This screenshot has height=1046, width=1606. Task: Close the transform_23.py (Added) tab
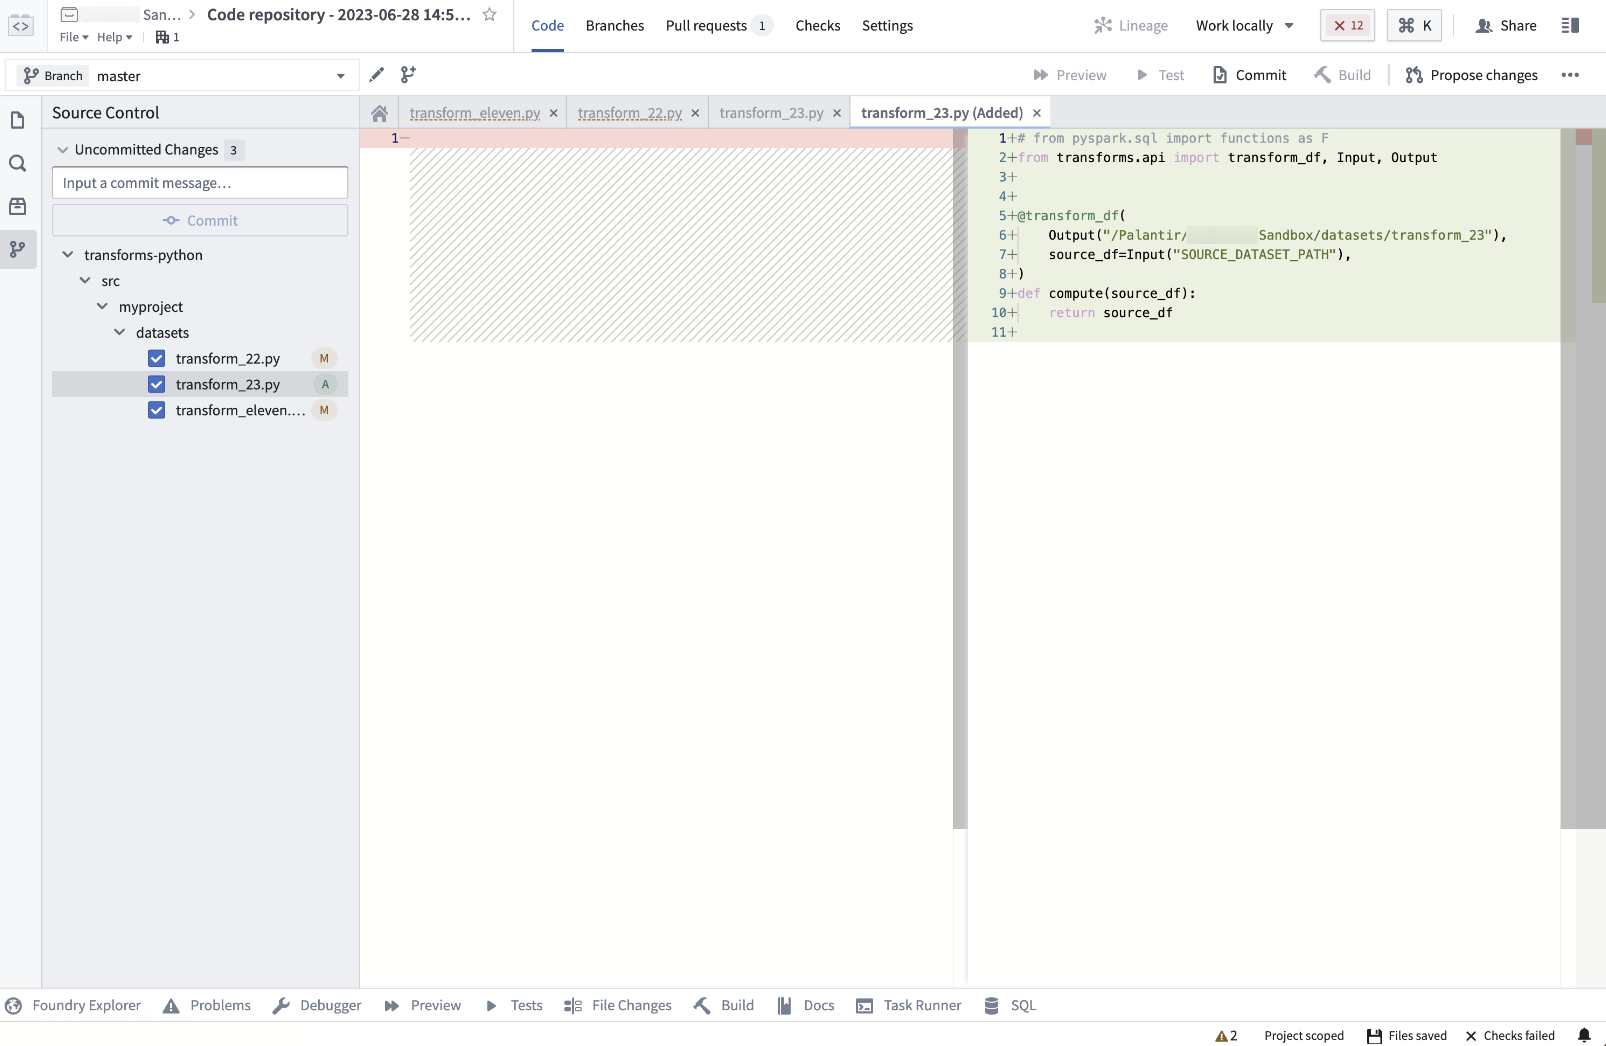[x=1037, y=113]
